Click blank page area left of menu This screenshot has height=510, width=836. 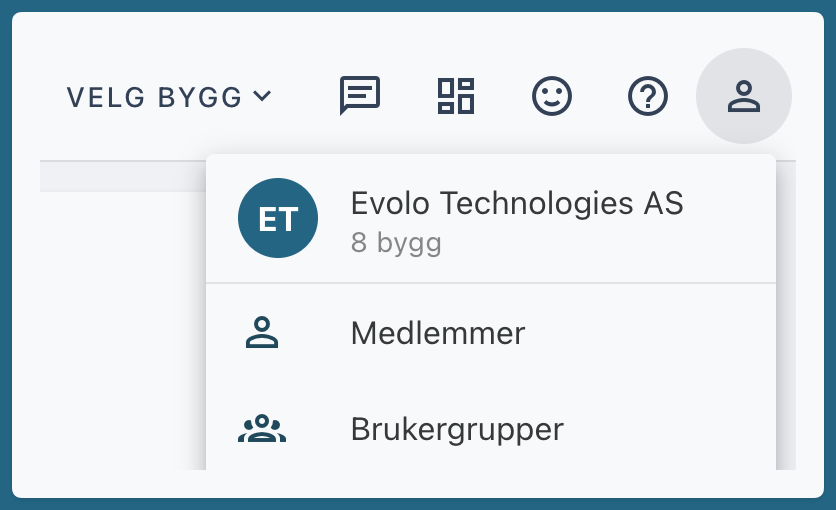pos(123,330)
